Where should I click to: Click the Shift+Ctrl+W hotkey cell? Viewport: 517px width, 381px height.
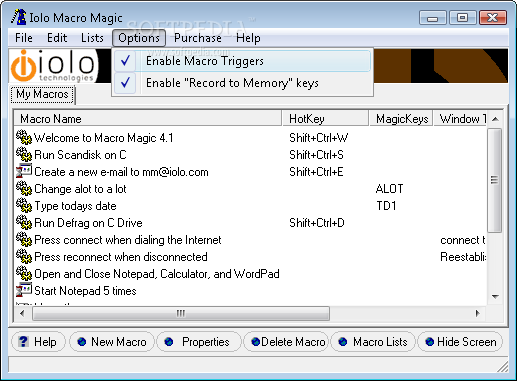(x=319, y=138)
